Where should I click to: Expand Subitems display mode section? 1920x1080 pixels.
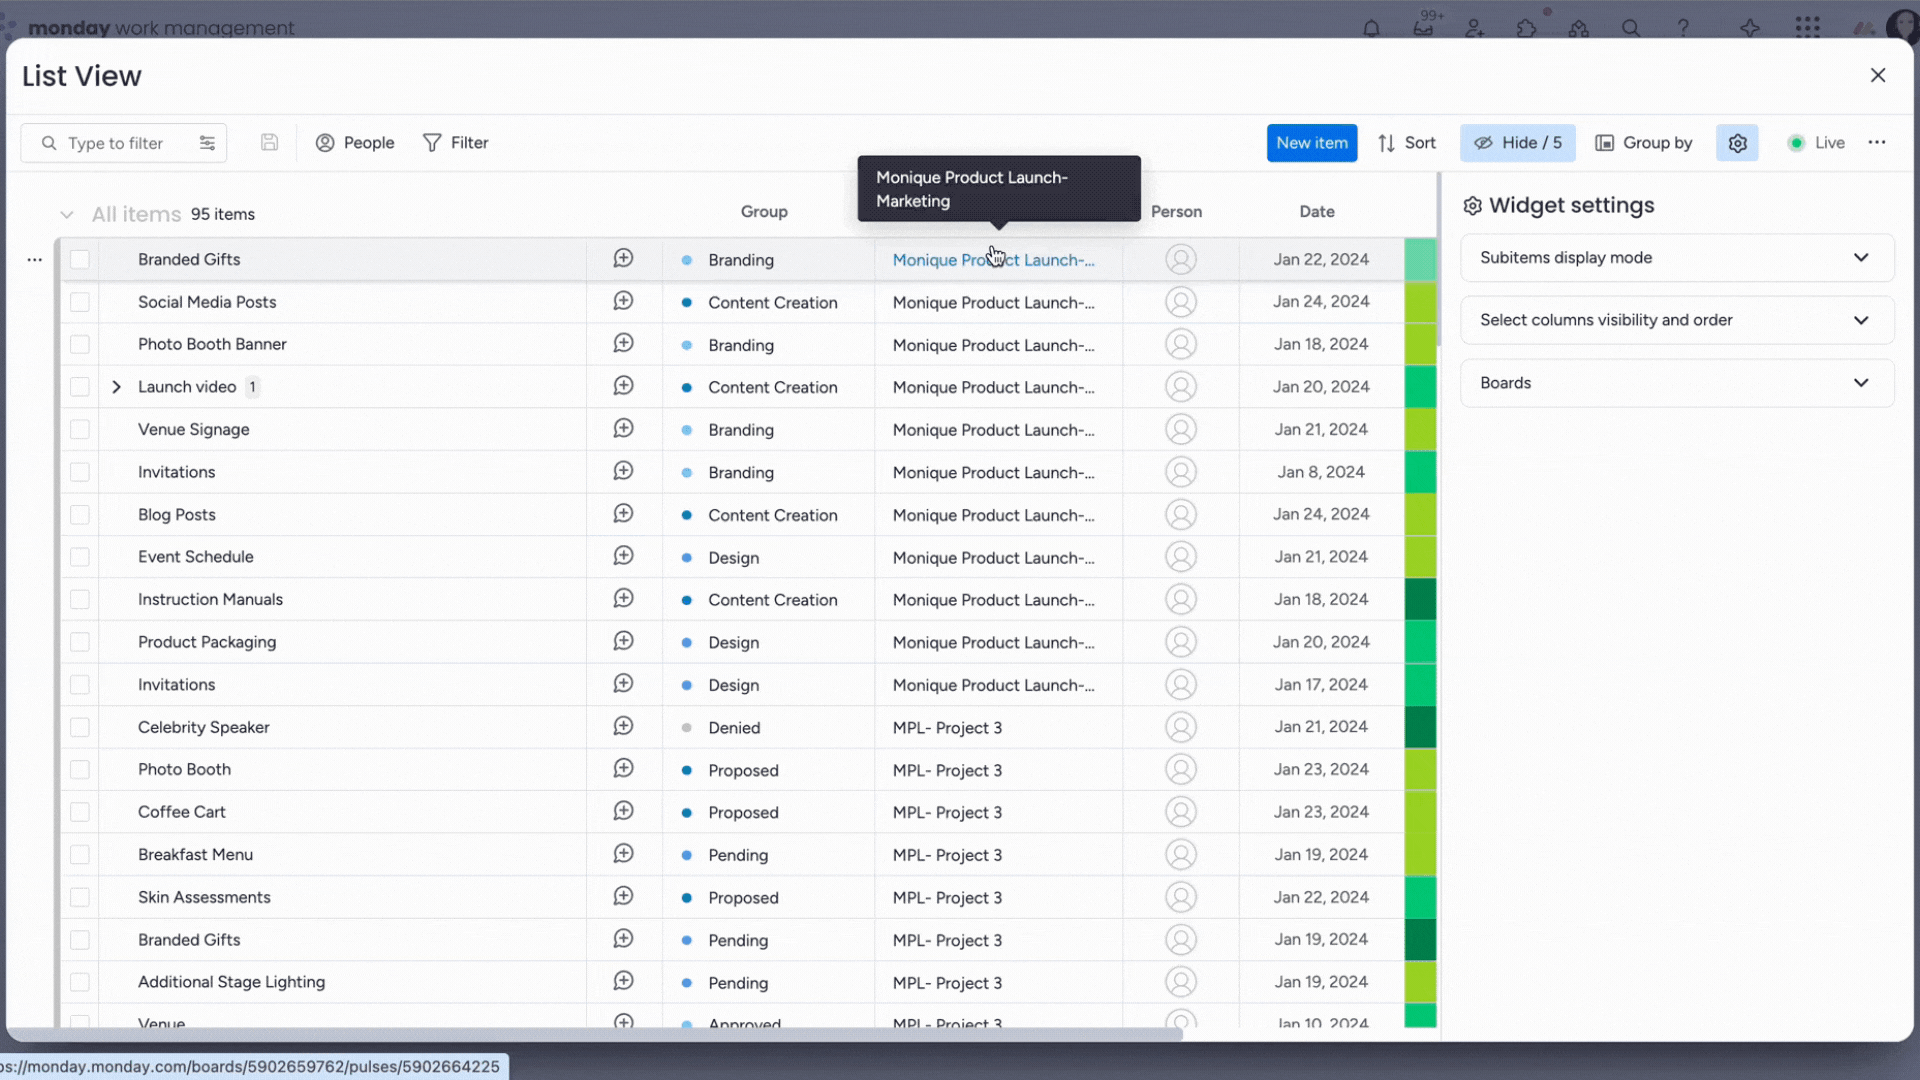[1677, 258]
